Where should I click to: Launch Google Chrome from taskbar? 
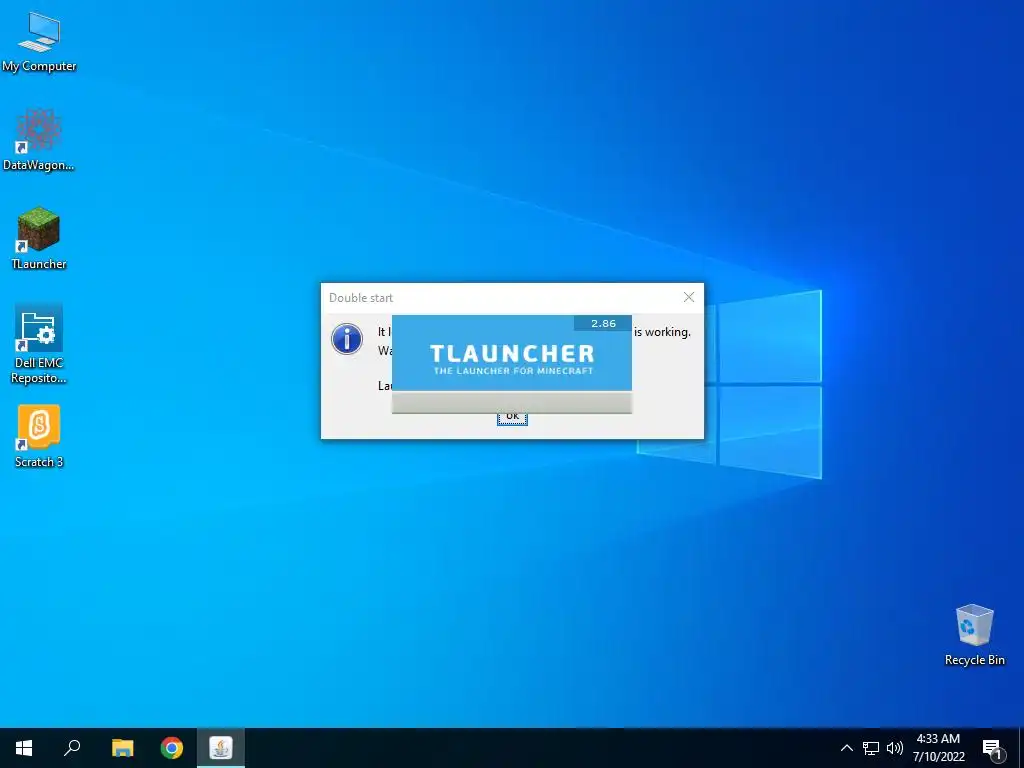172,748
